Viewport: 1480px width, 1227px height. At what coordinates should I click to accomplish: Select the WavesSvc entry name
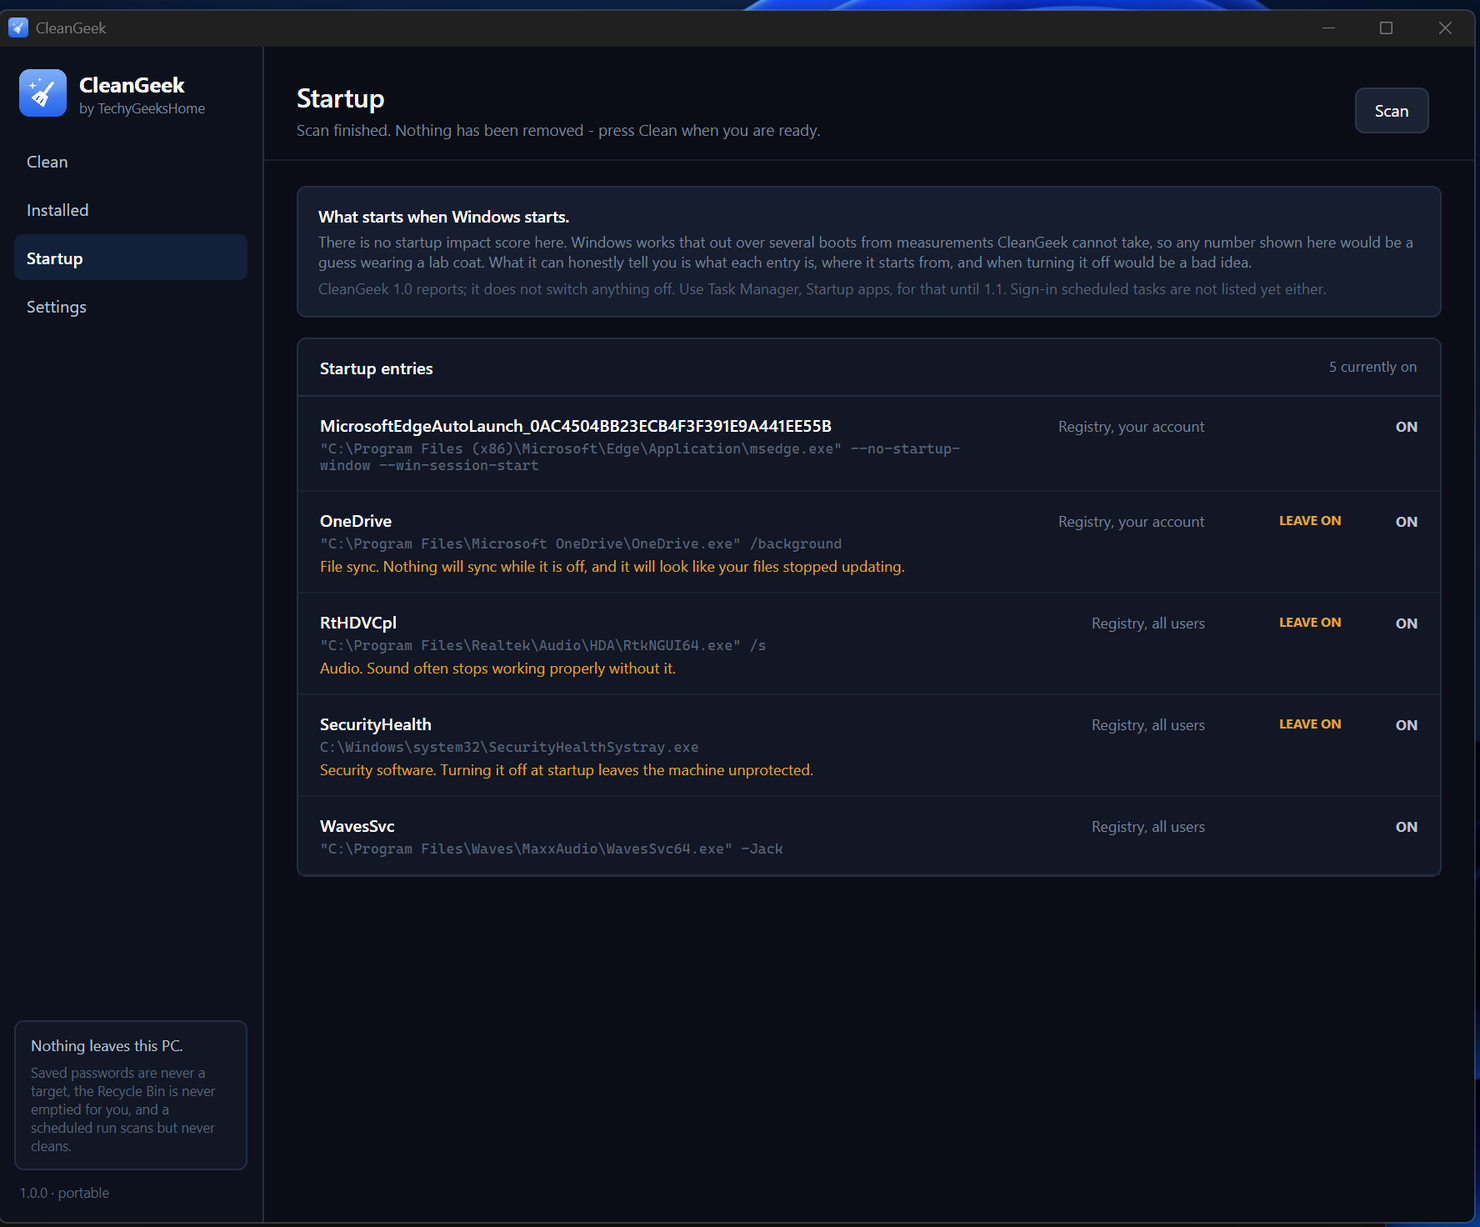(357, 826)
